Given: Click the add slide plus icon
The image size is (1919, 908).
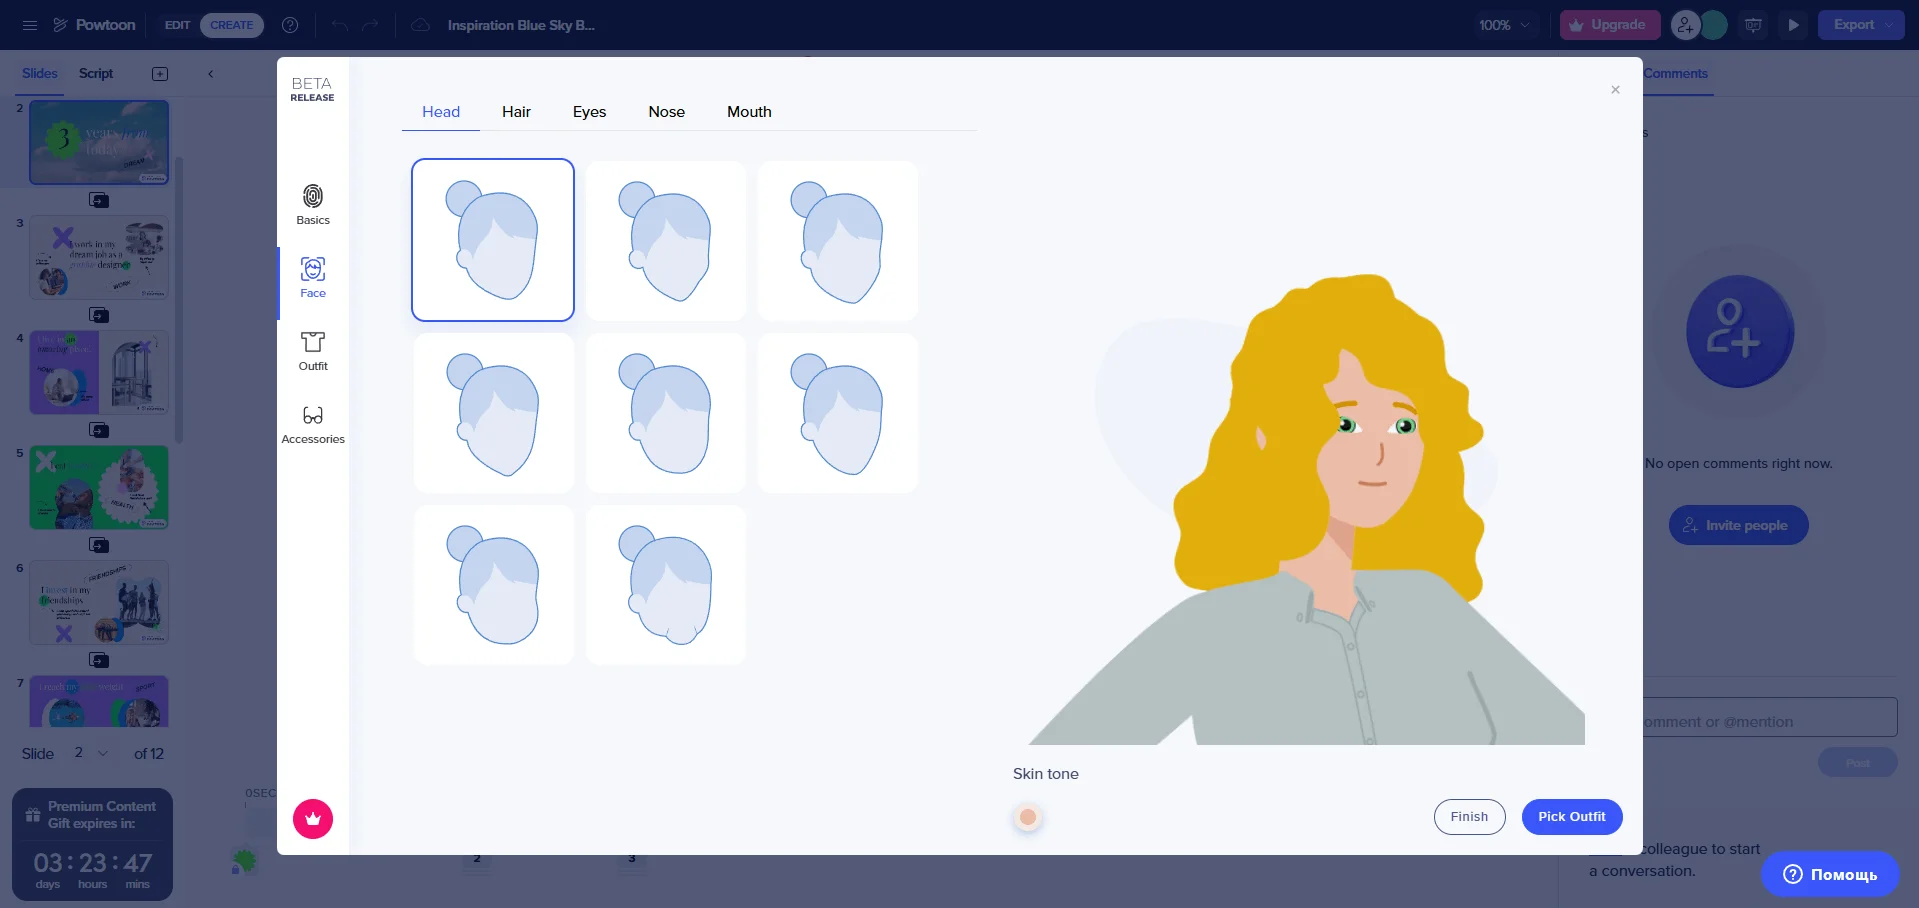Looking at the screenshot, I should point(160,74).
